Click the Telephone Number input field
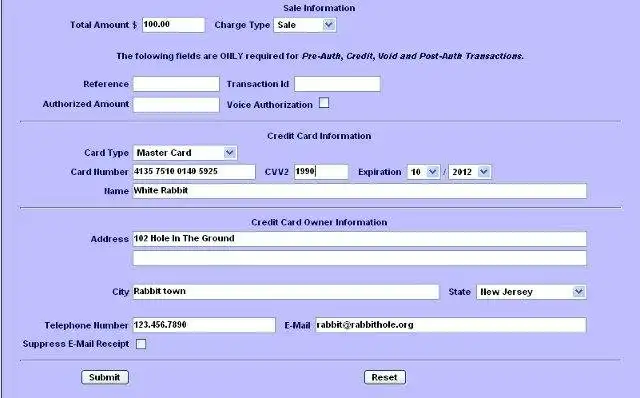The height and width of the screenshot is (398, 640). pos(204,325)
